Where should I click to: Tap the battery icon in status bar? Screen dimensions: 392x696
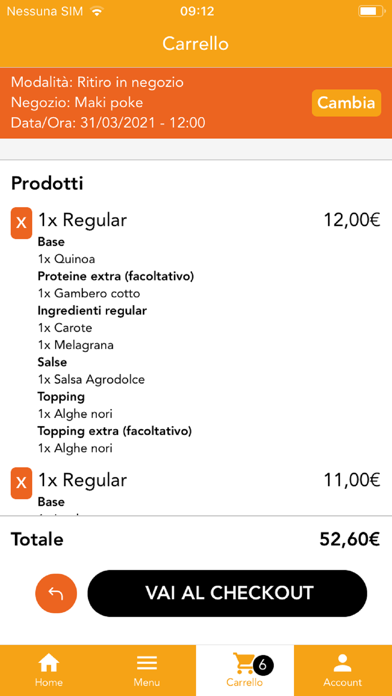[371, 11]
